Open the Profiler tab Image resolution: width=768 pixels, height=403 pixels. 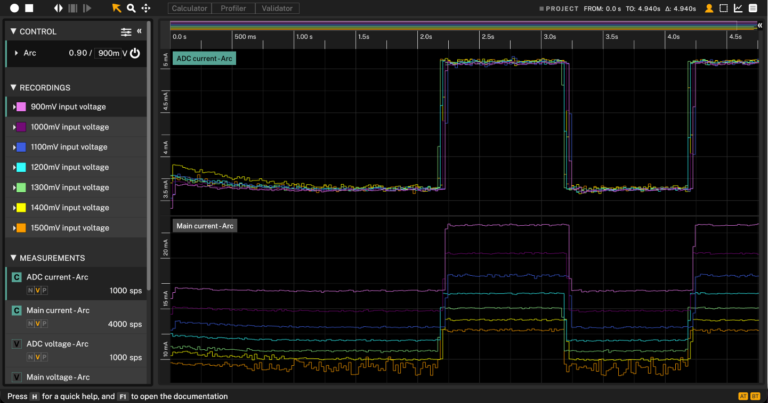[x=233, y=8]
